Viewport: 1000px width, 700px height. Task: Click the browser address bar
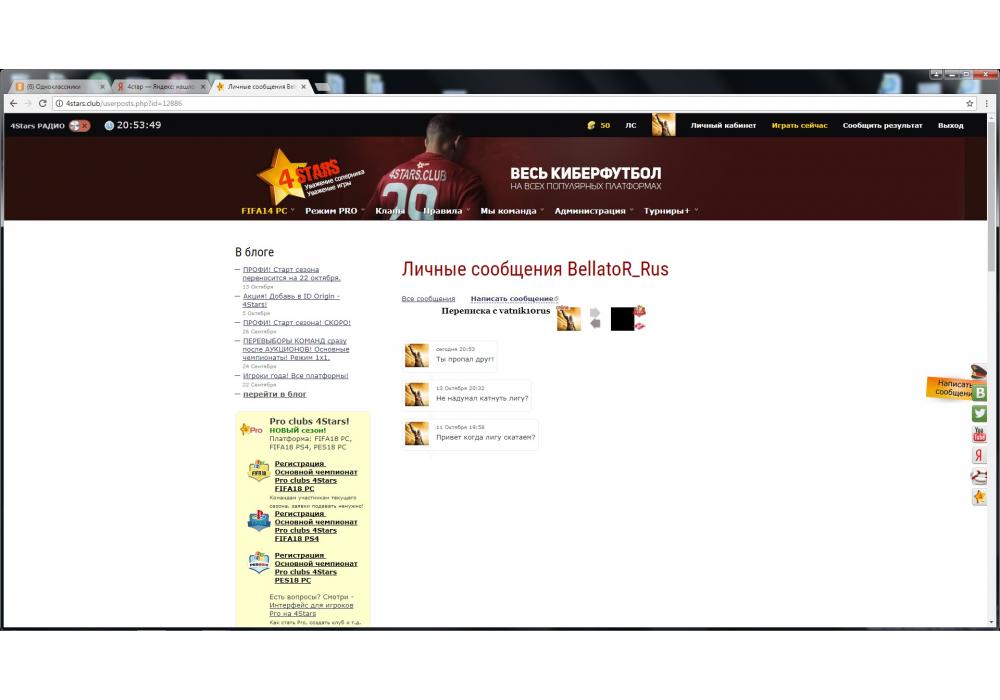[500, 103]
